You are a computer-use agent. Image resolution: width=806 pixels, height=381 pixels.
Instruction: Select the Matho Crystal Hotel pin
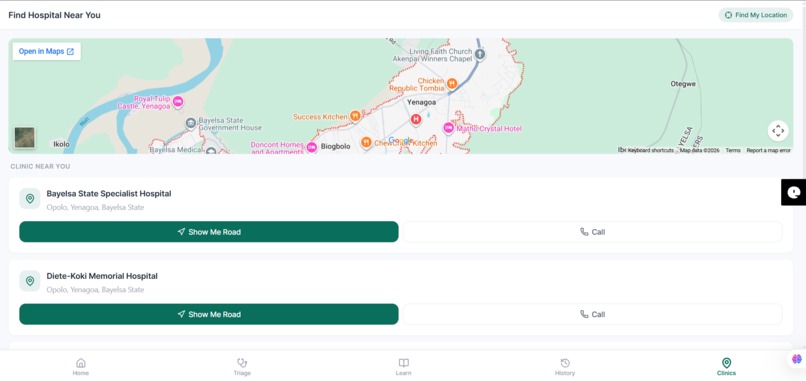pos(449,128)
